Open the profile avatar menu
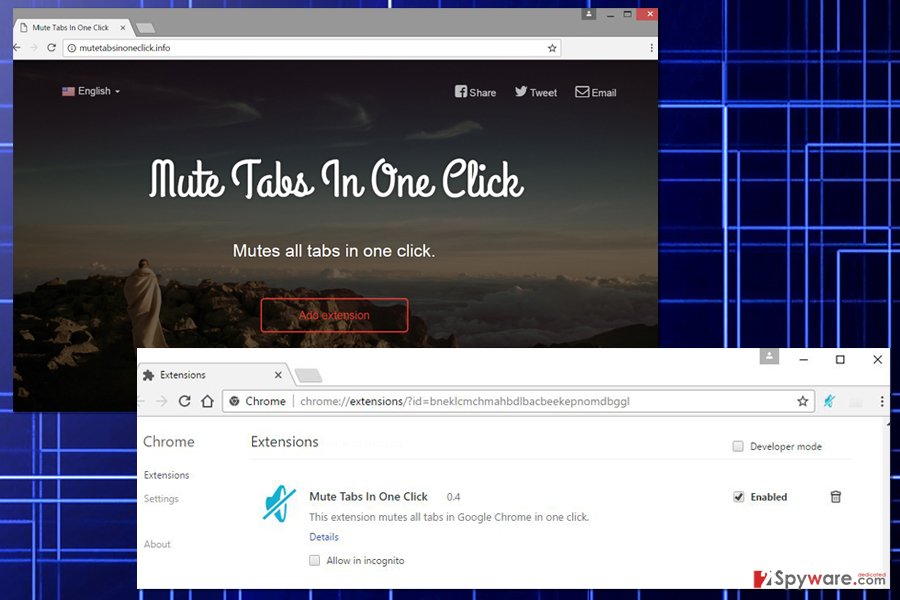Image resolution: width=900 pixels, height=600 pixels. click(768, 357)
